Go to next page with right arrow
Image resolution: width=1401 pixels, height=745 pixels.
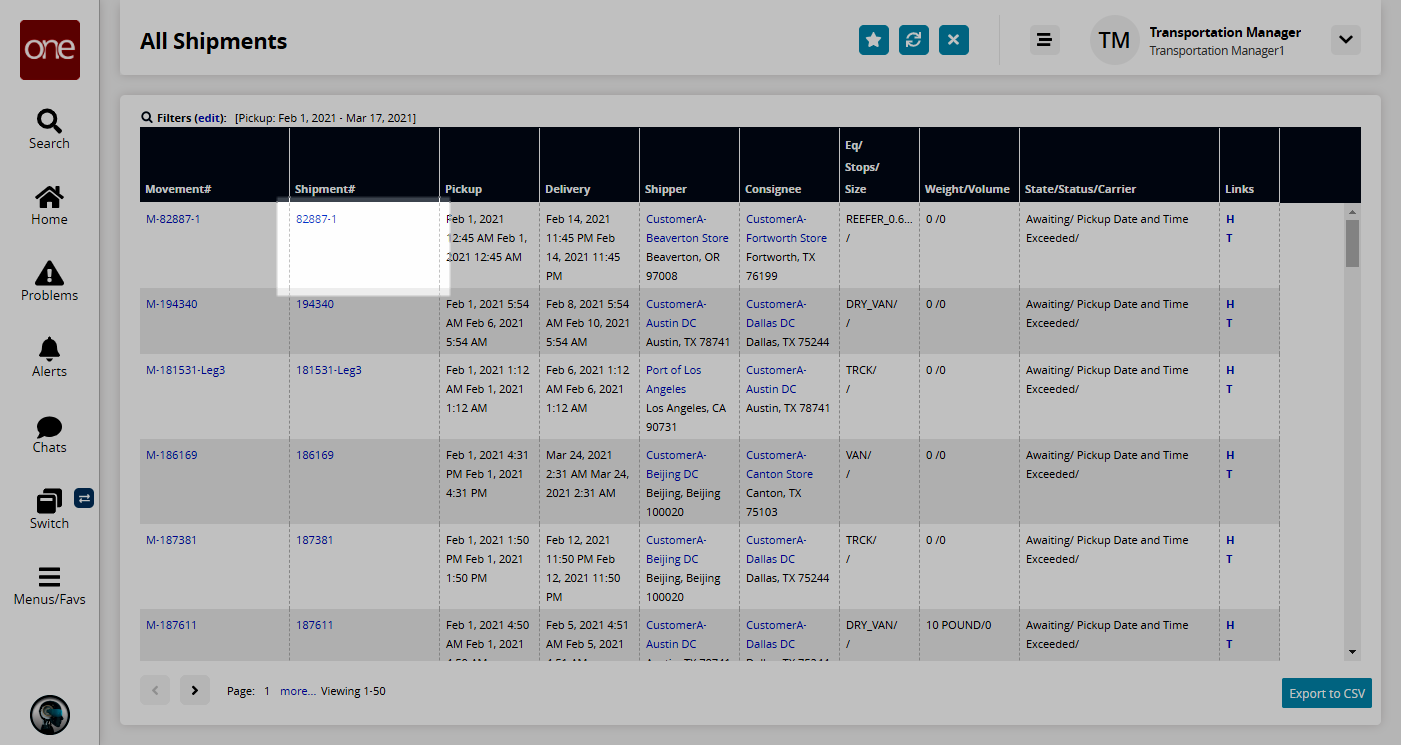tap(195, 690)
